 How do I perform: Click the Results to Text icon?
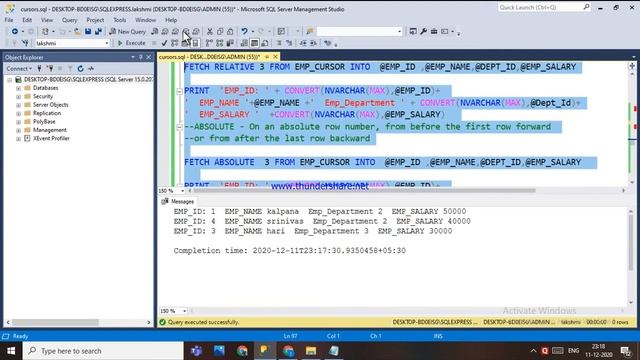(244, 43)
